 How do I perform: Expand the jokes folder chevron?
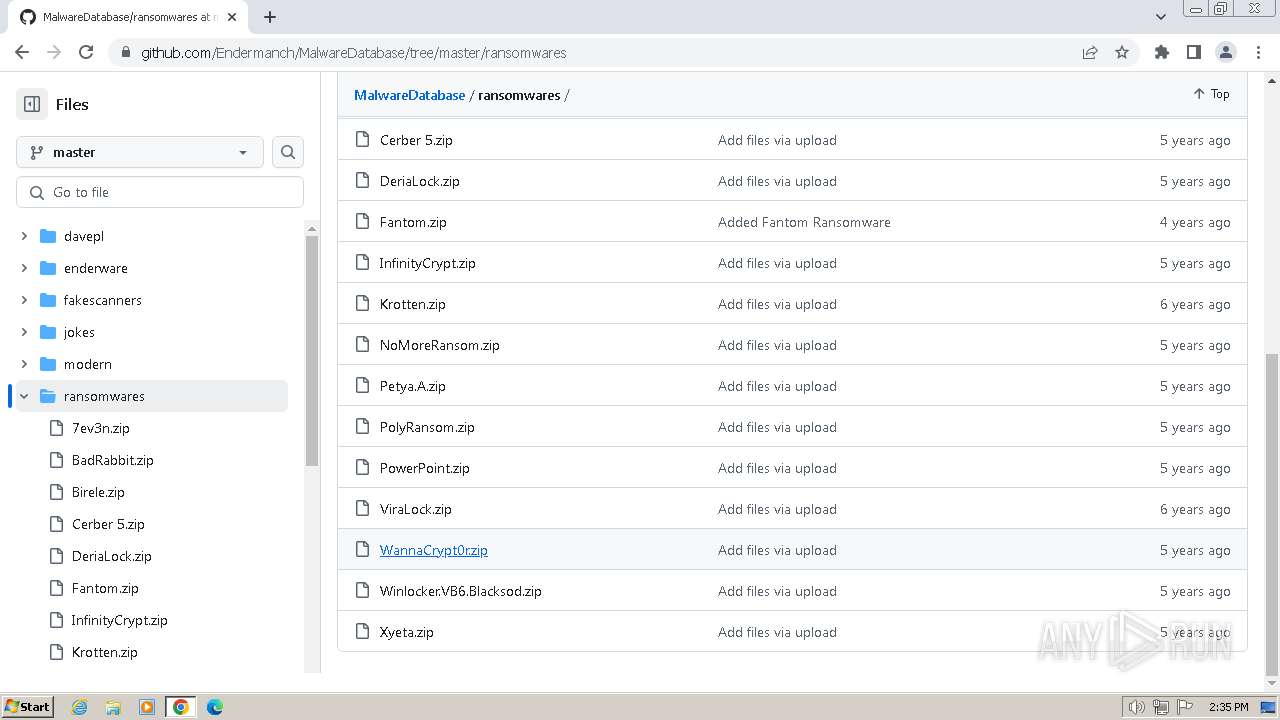pos(24,332)
